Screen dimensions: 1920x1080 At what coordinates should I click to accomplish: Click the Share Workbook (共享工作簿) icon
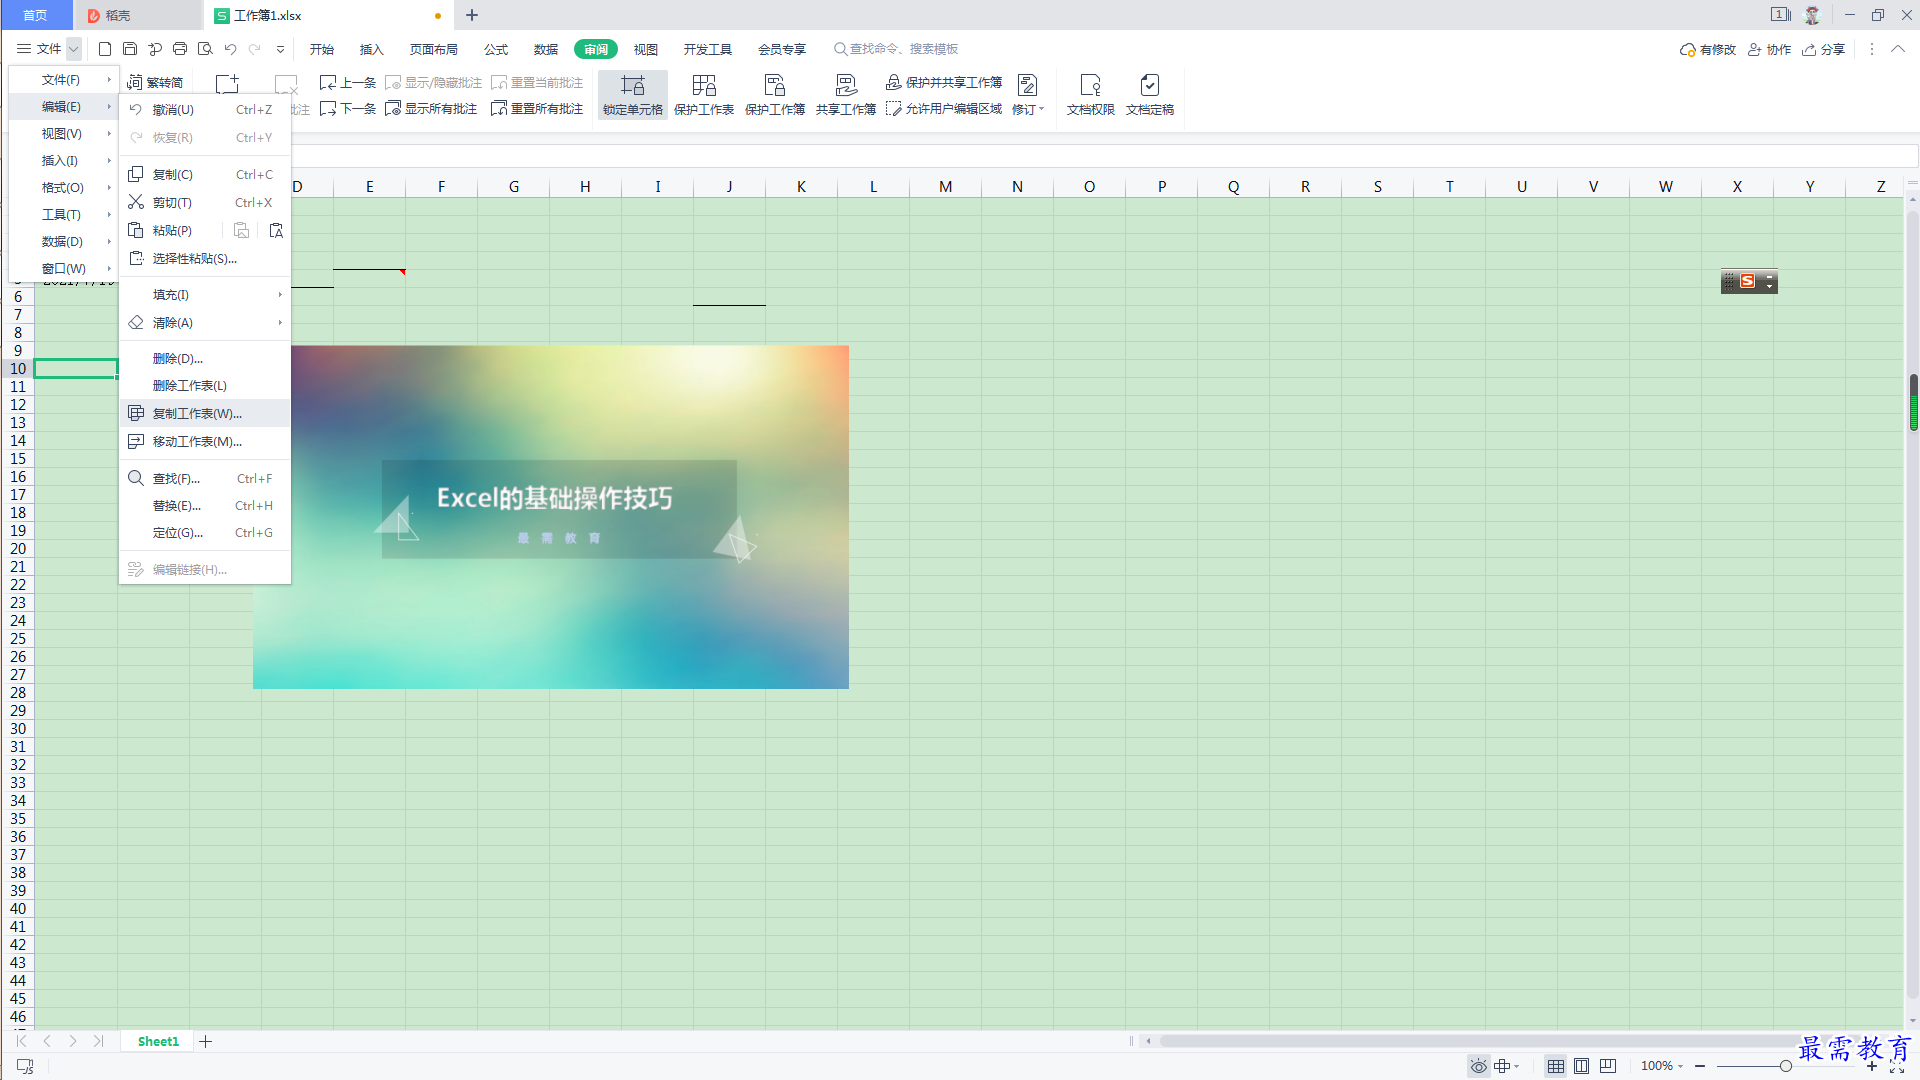click(846, 86)
